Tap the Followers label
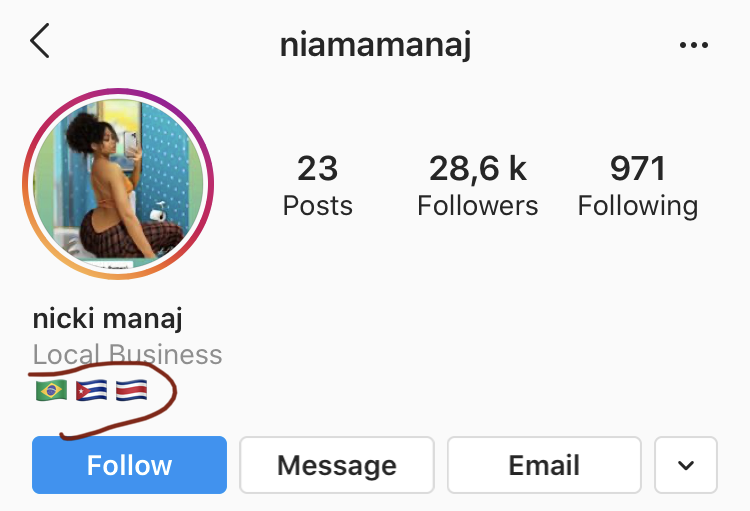This screenshot has height=511, width=750. [x=477, y=206]
